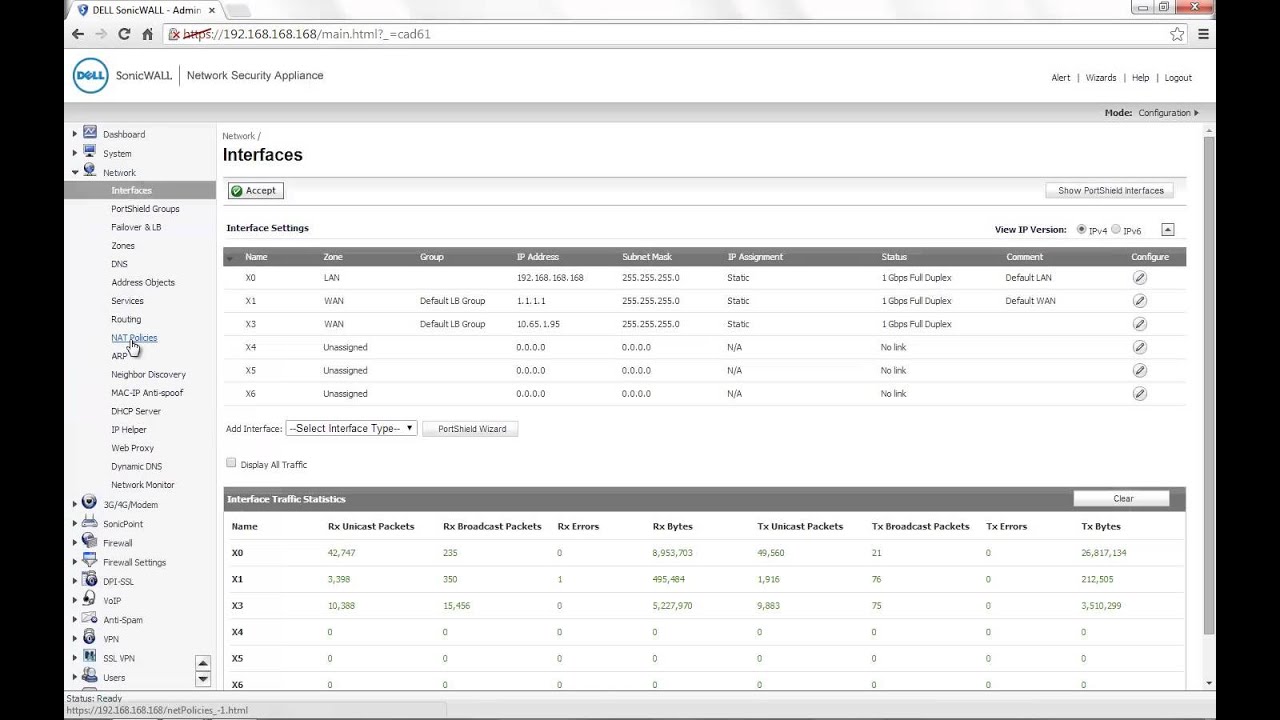Expand the System tree node
This screenshot has width=1280, height=720.
pyautogui.click(x=74, y=153)
